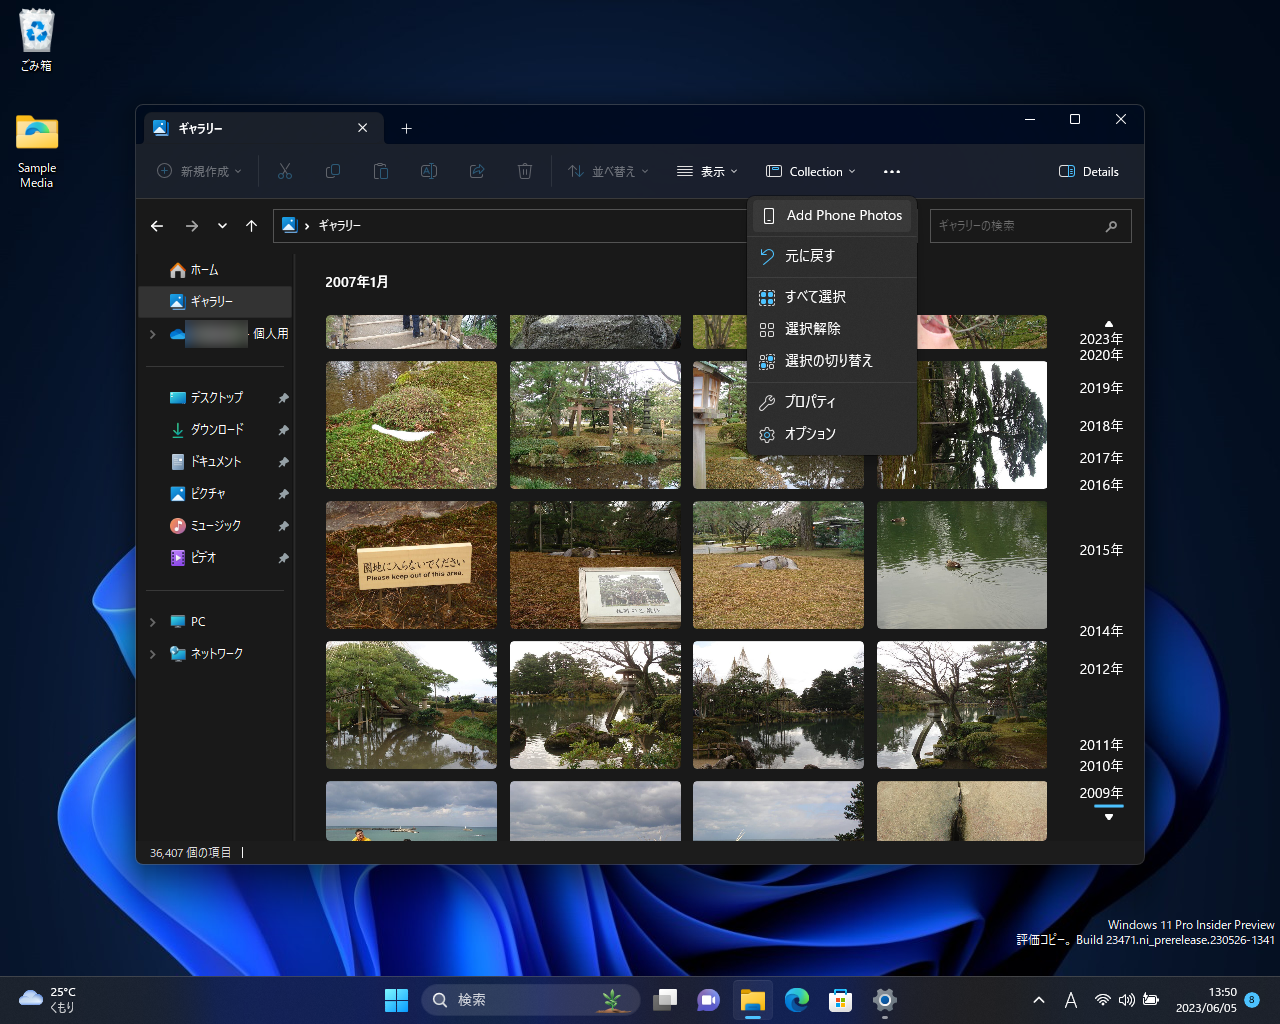Navigate up with the up arrow

pyautogui.click(x=251, y=226)
